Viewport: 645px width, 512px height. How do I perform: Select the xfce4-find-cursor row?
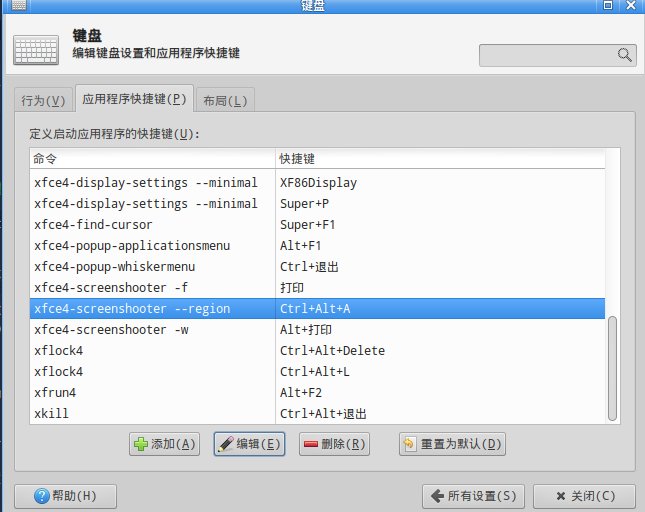click(317, 225)
